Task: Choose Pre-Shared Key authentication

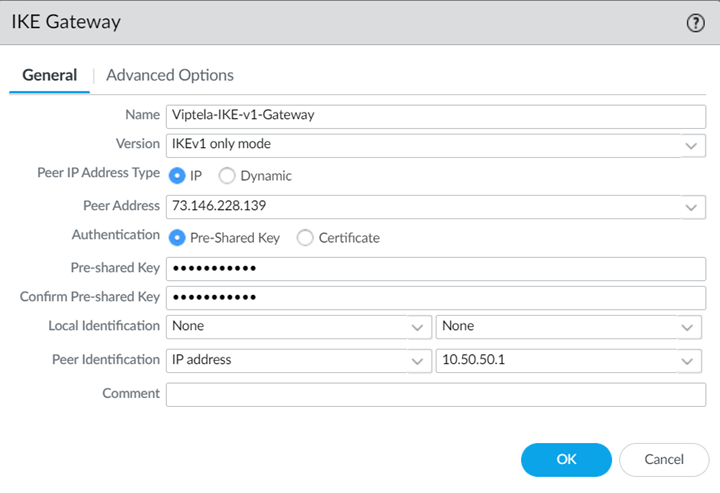Action: [178, 238]
